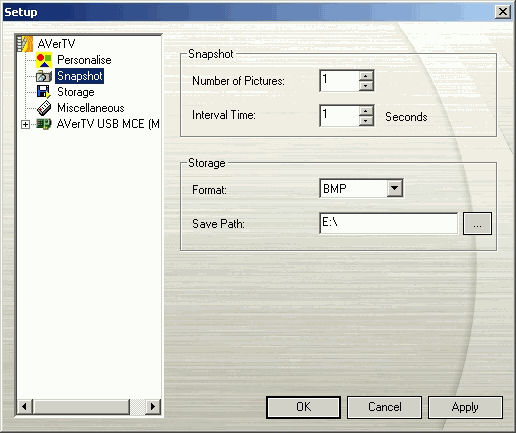Click the Snapshot camera icon

(44, 76)
